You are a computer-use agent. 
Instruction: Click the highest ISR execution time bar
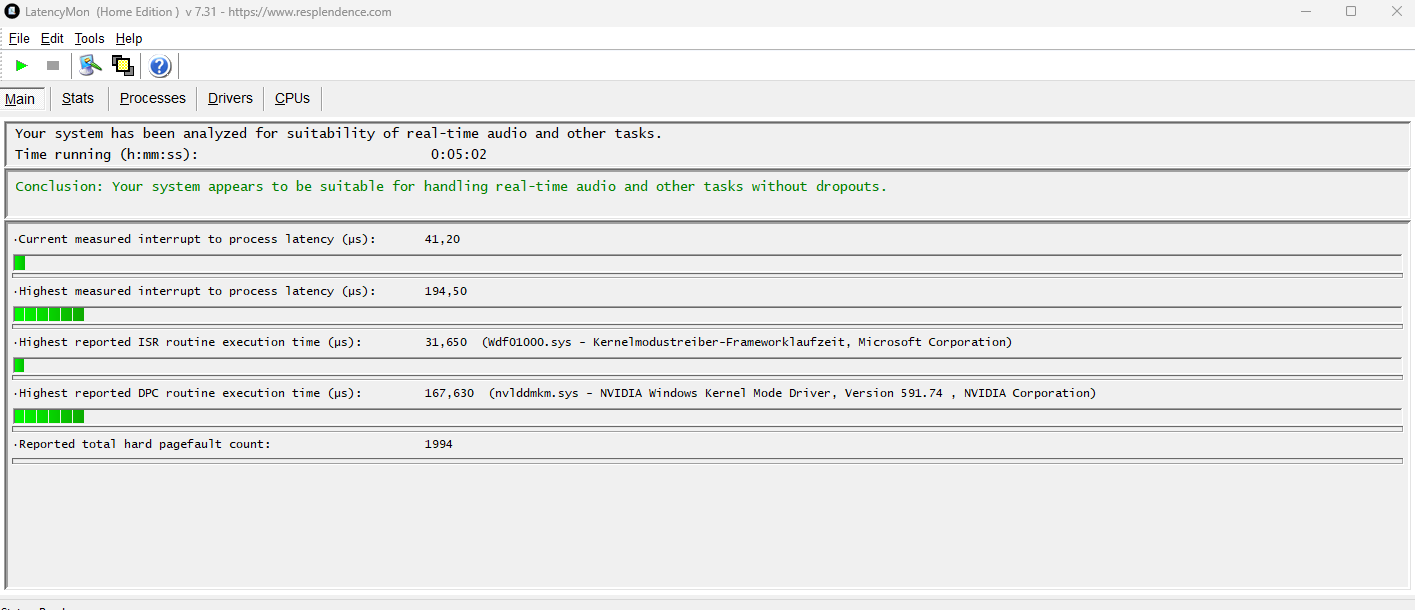coord(707,365)
